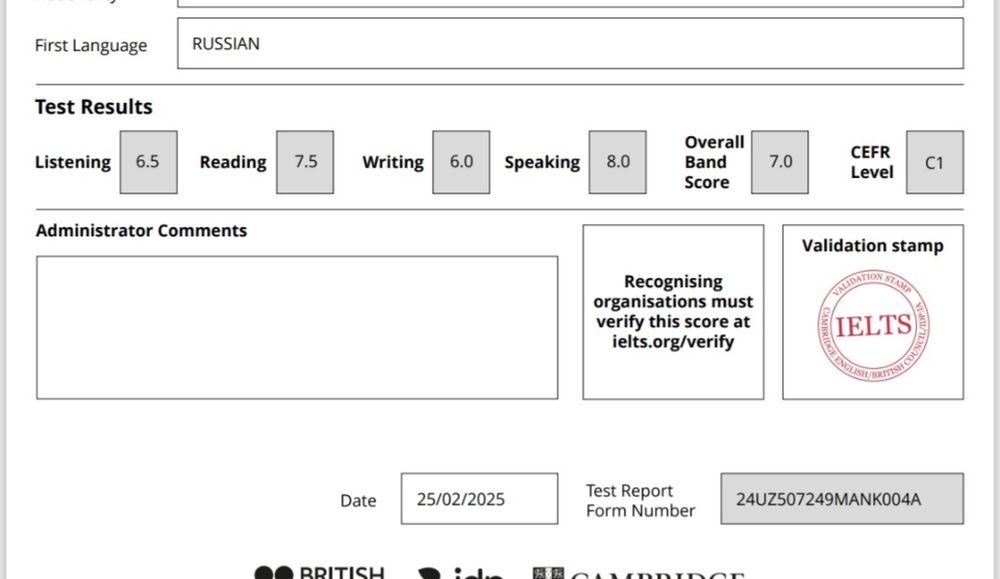Click the Administrator Comments heading
The width and height of the screenshot is (1000, 579).
tap(141, 231)
